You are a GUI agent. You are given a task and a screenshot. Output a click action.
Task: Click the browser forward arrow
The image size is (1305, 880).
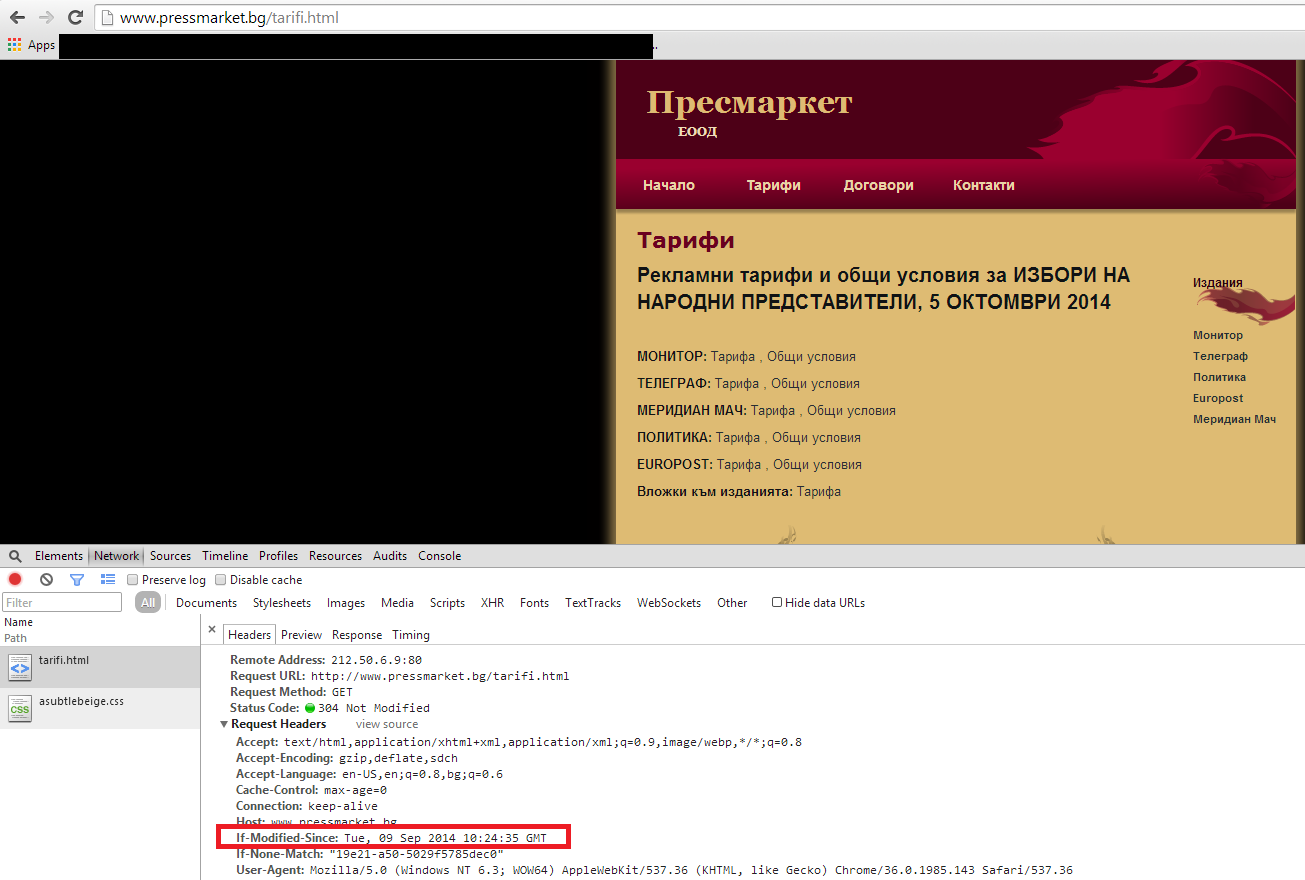46,17
